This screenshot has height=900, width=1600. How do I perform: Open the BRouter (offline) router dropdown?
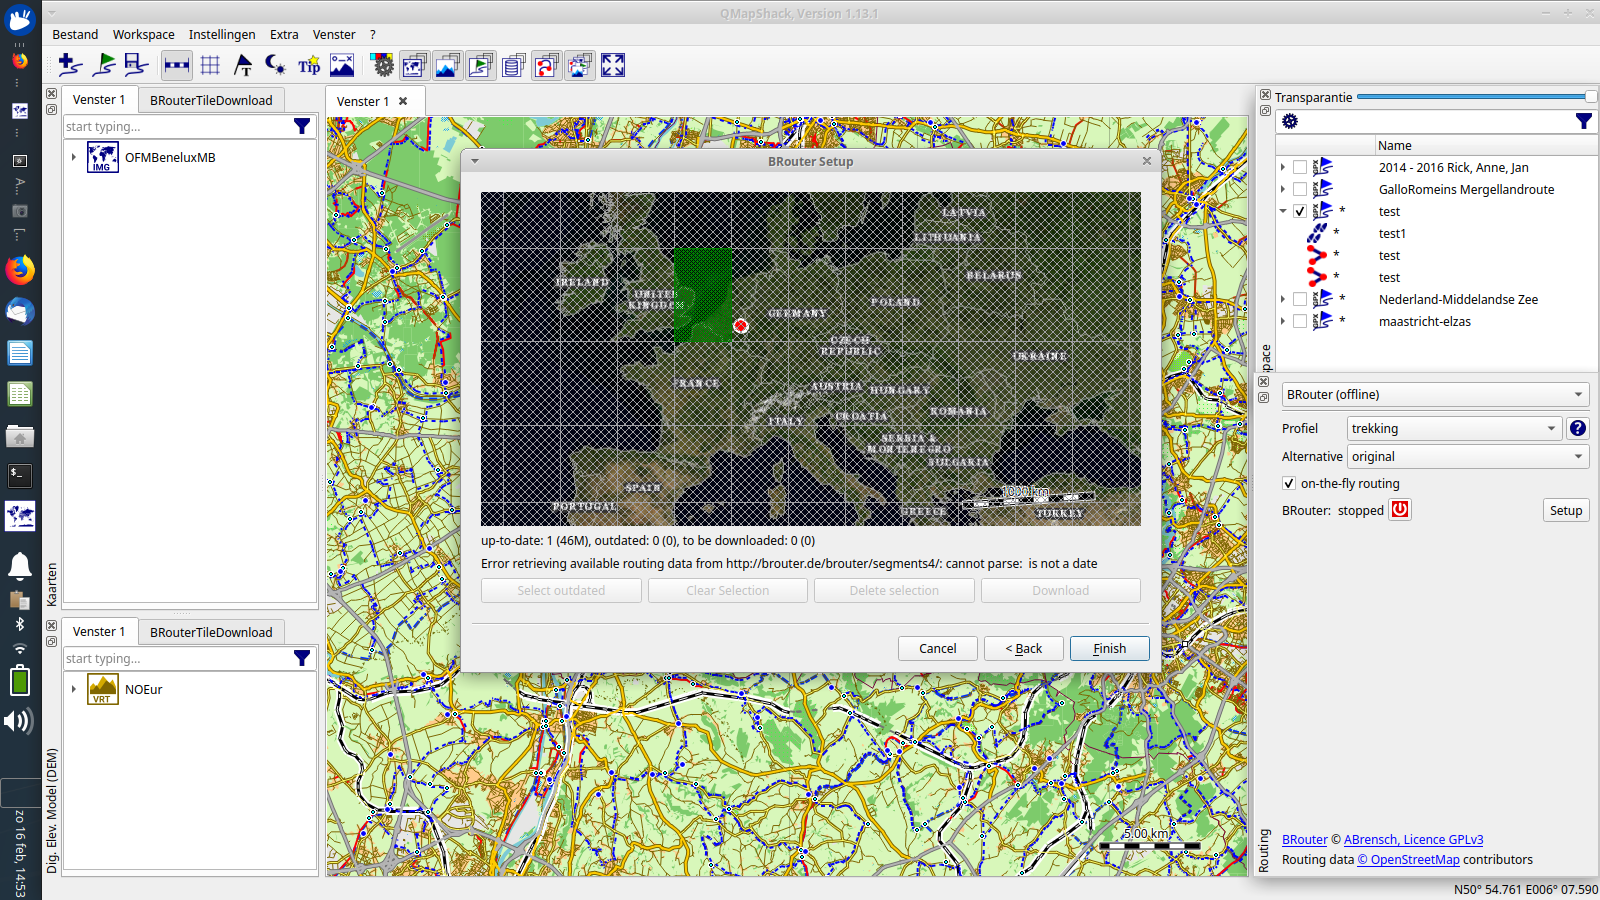click(1436, 394)
